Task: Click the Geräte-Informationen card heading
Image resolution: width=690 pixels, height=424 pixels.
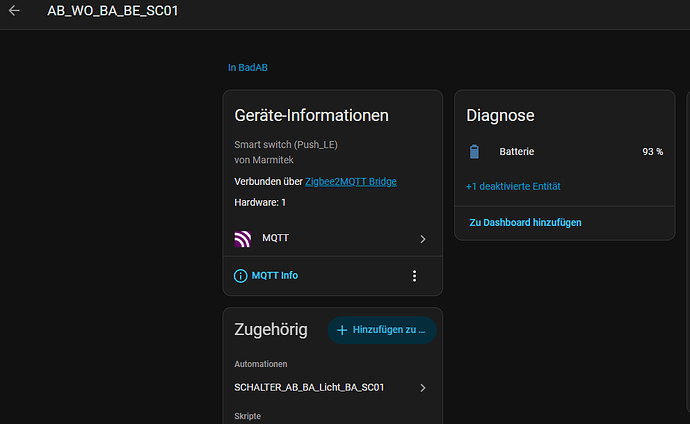Action: 312,116
